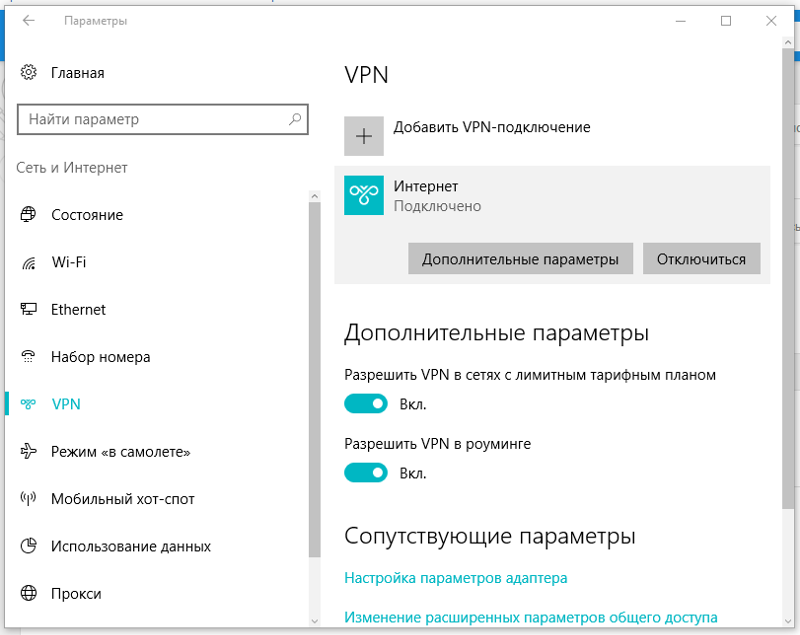This screenshot has width=800, height=635.
Task: Click the Ethernet monitor icon
Action: point(29,309)
